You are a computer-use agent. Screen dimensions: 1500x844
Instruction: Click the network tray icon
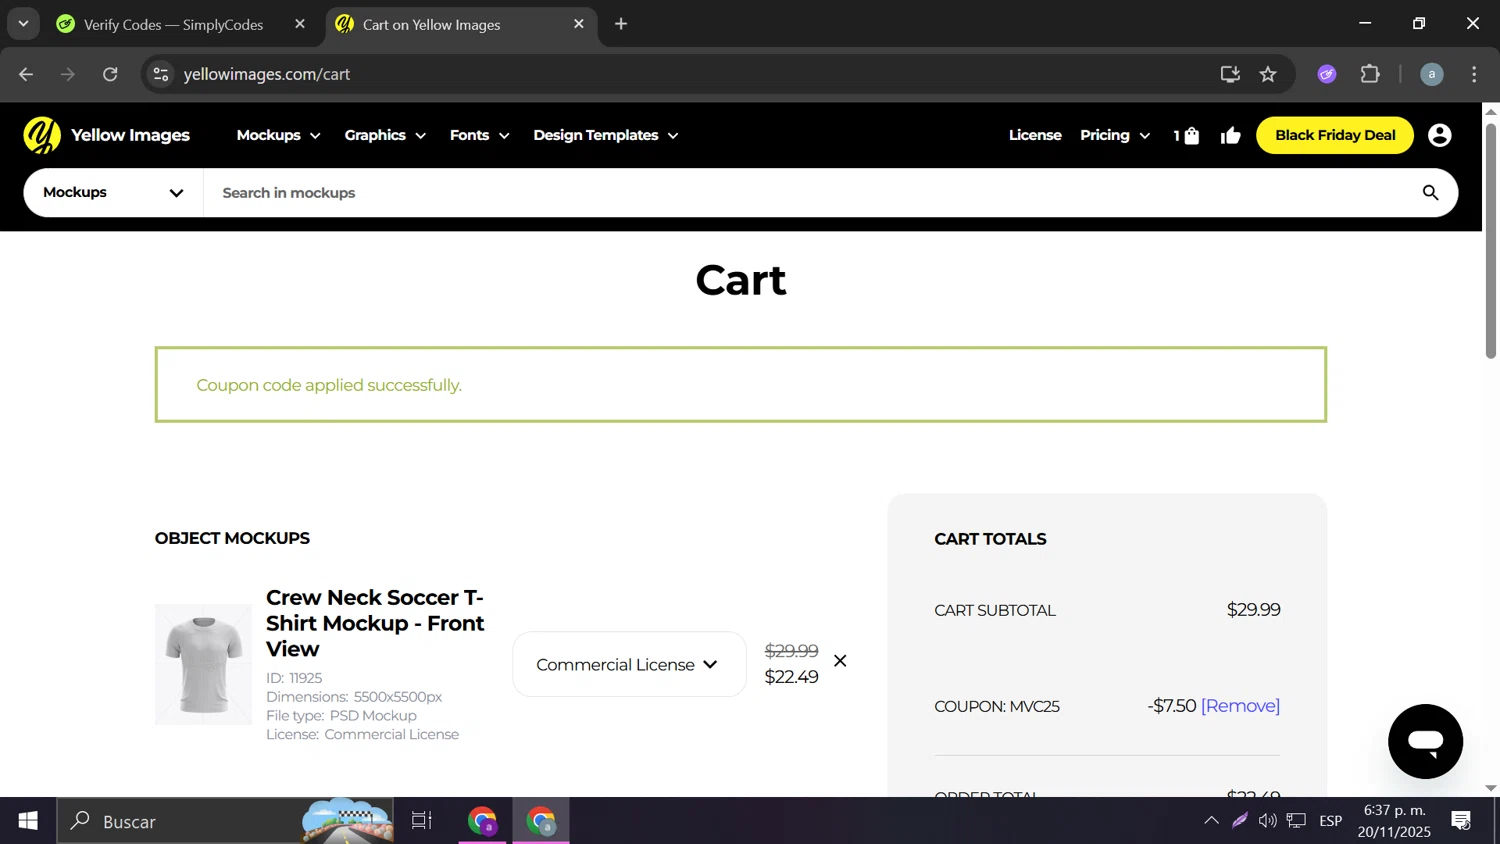point(1297,821)
